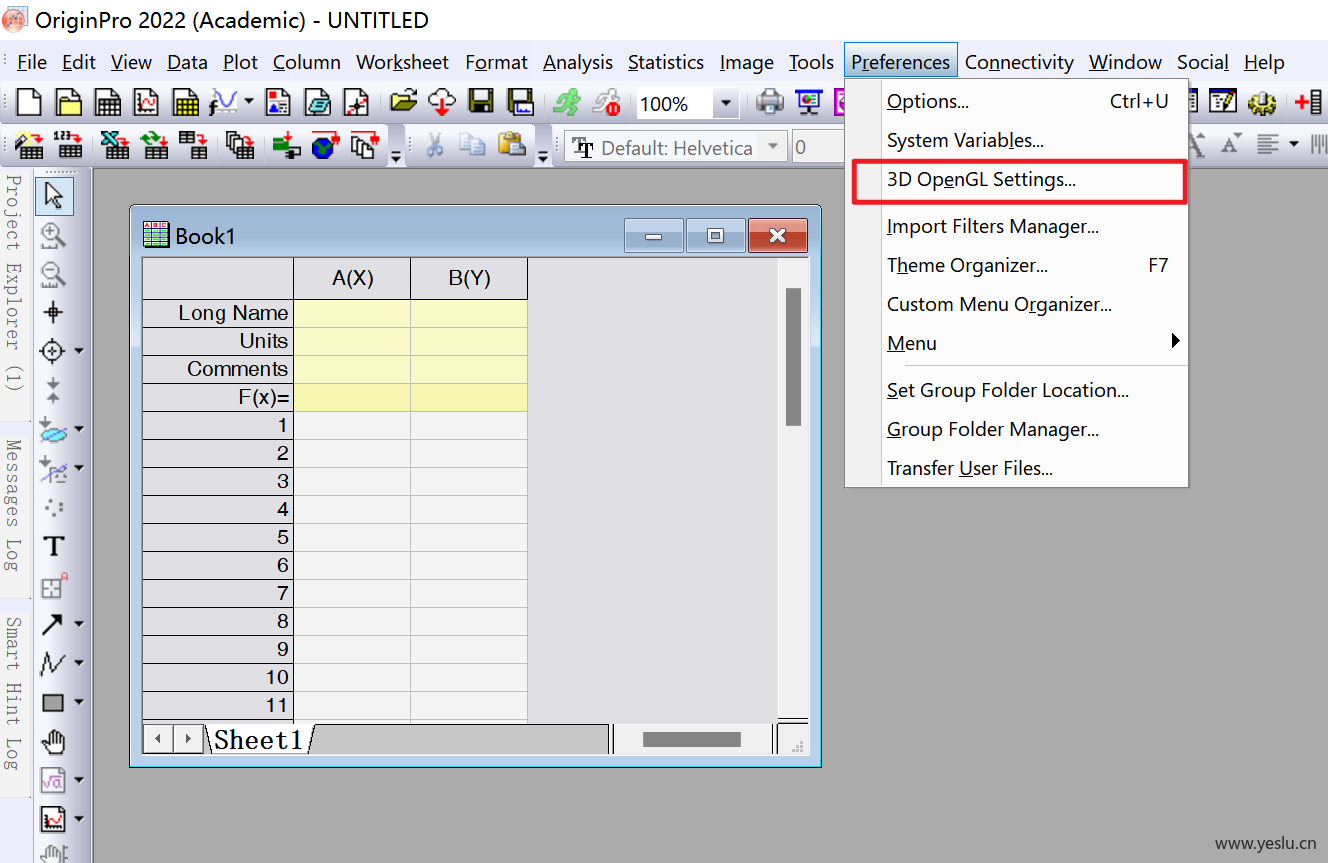1328x863 pixels.
Task: Select the Text tool
Action: 53,546
